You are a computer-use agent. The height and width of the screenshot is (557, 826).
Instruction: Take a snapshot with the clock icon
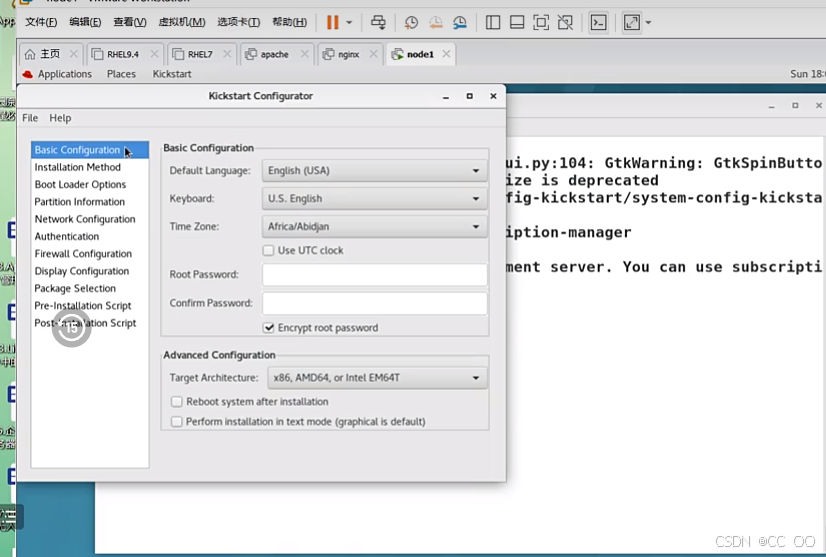point(411,23)
